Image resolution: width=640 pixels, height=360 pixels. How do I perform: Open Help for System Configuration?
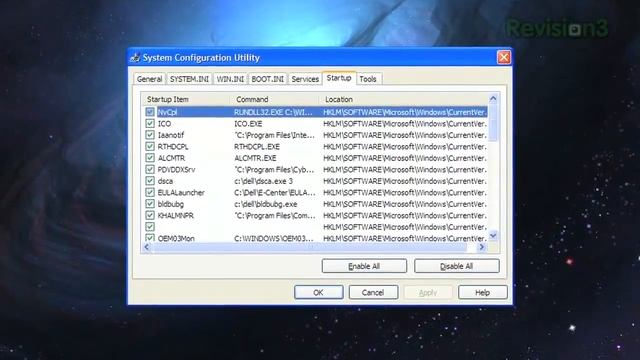pos(482,292)
